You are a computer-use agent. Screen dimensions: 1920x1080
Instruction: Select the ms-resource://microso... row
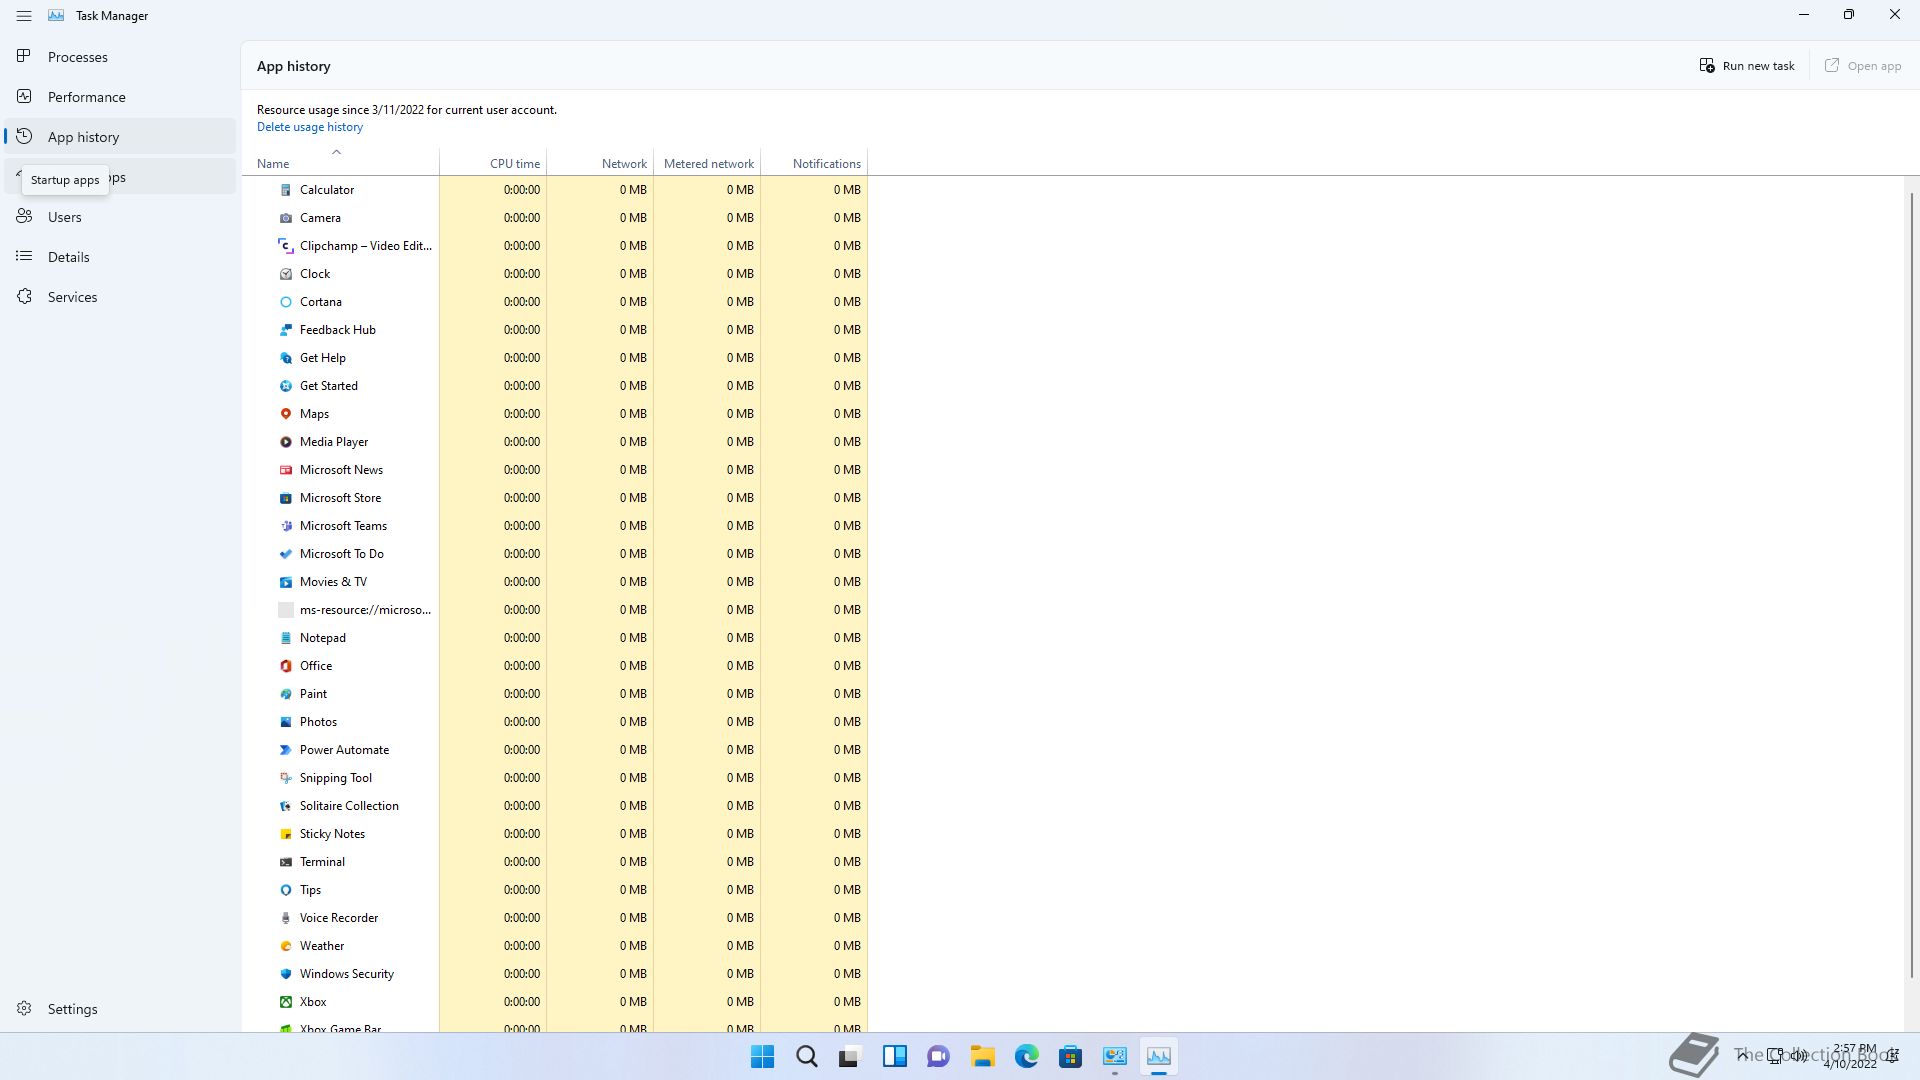point(555,610)
